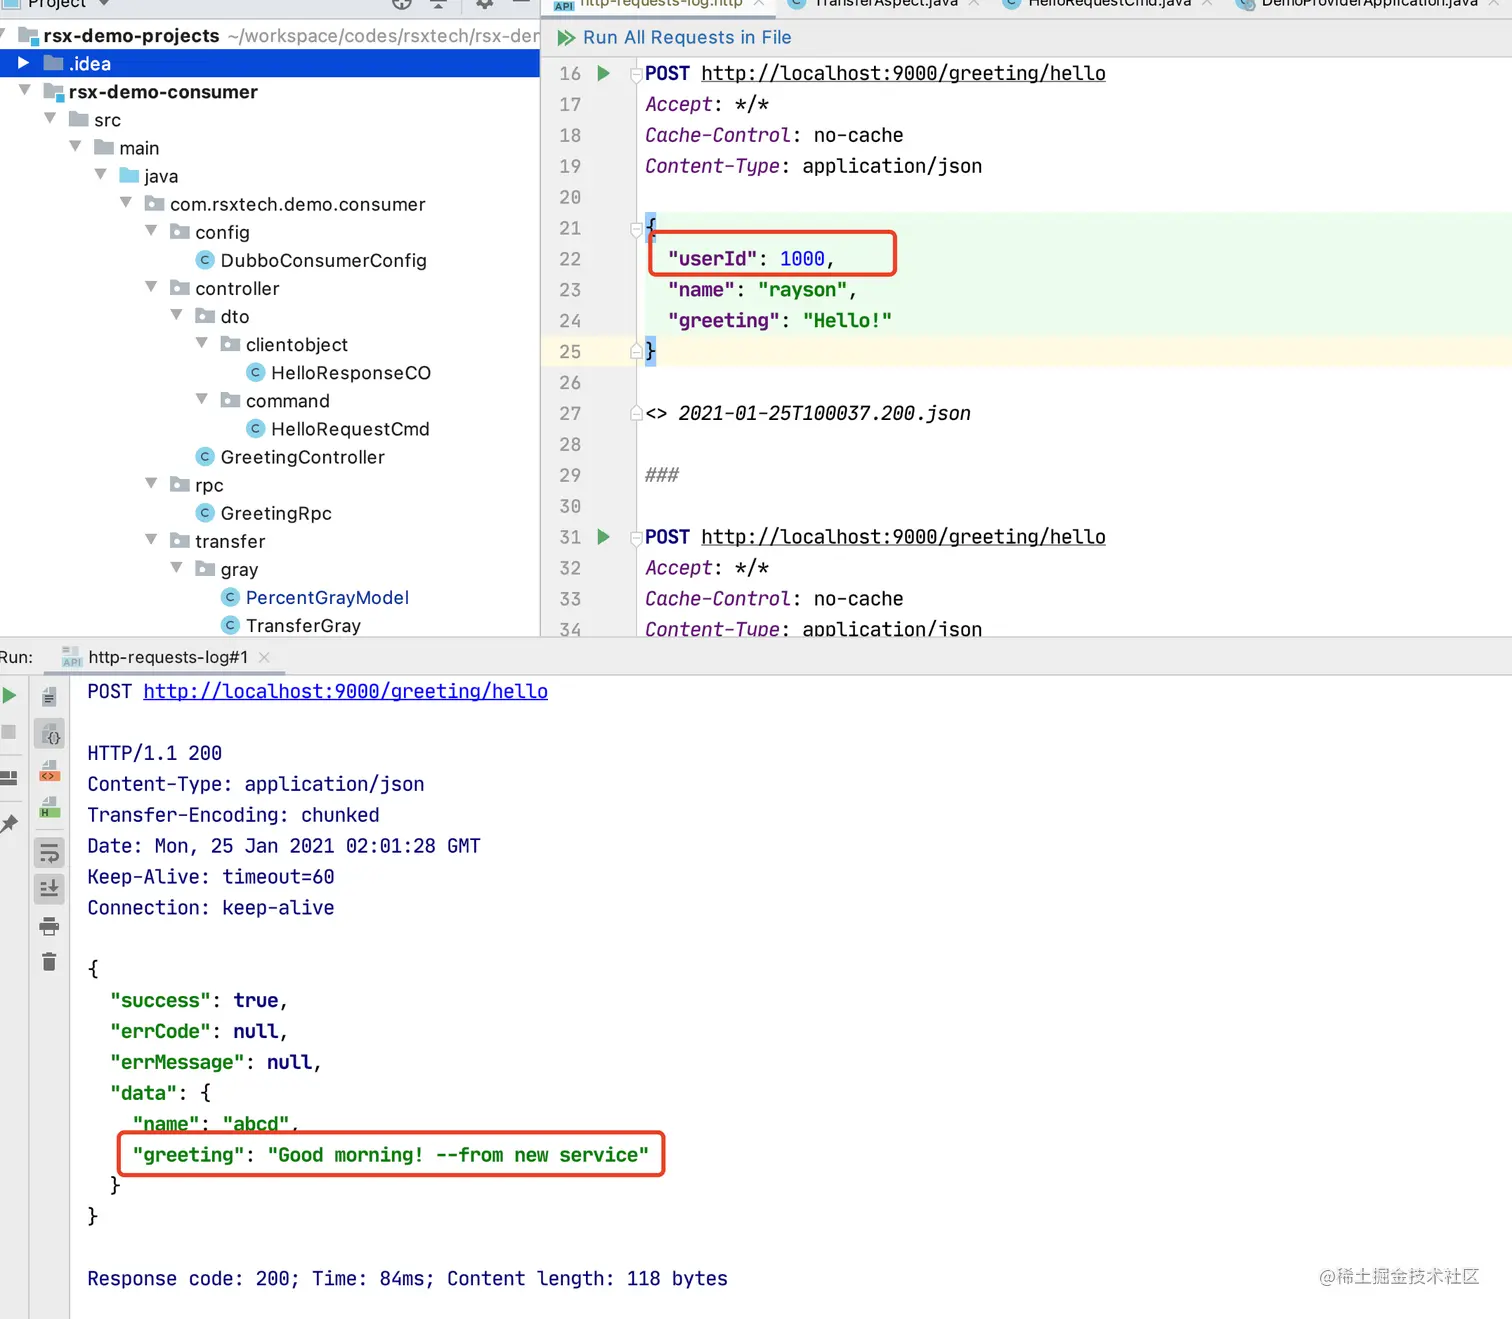The height and width of the screenshot is (1319, 1512).
Task: Fold the JSON body closing brace at line 25
Action: 636,351
